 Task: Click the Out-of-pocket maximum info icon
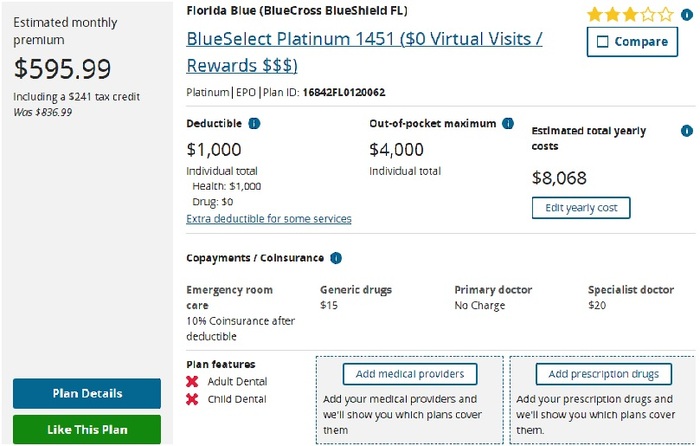click(508, 124)
